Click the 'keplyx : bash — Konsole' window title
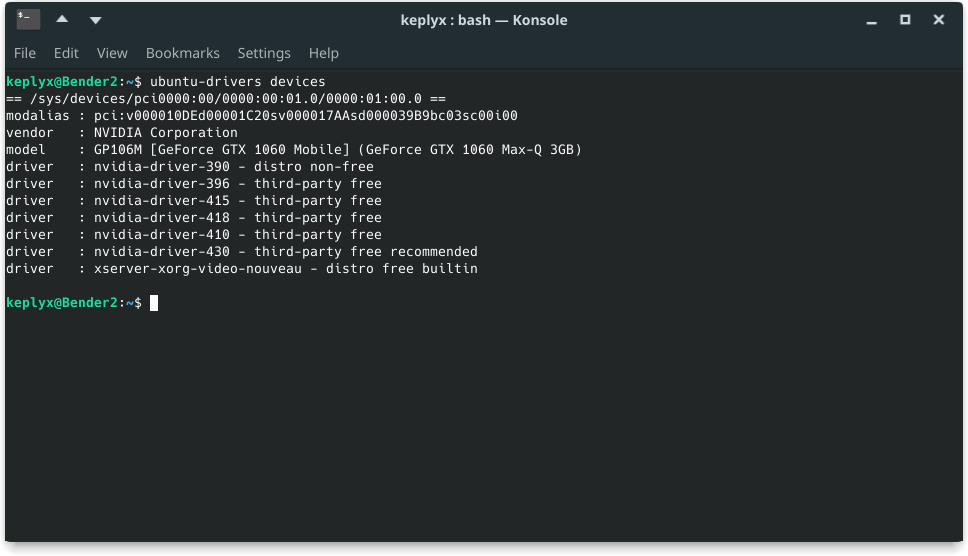Image resolution: width=968 pixels, height=556 pixels. click(x=484, y=19)
